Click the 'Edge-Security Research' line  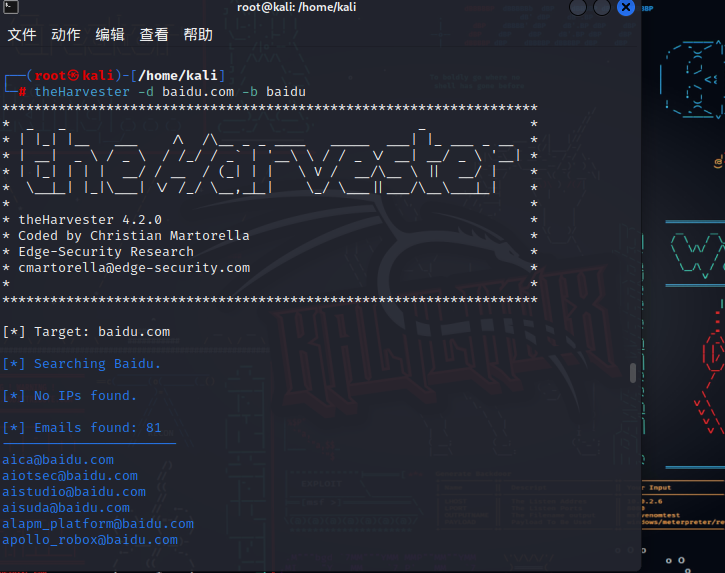coord(106,252)
